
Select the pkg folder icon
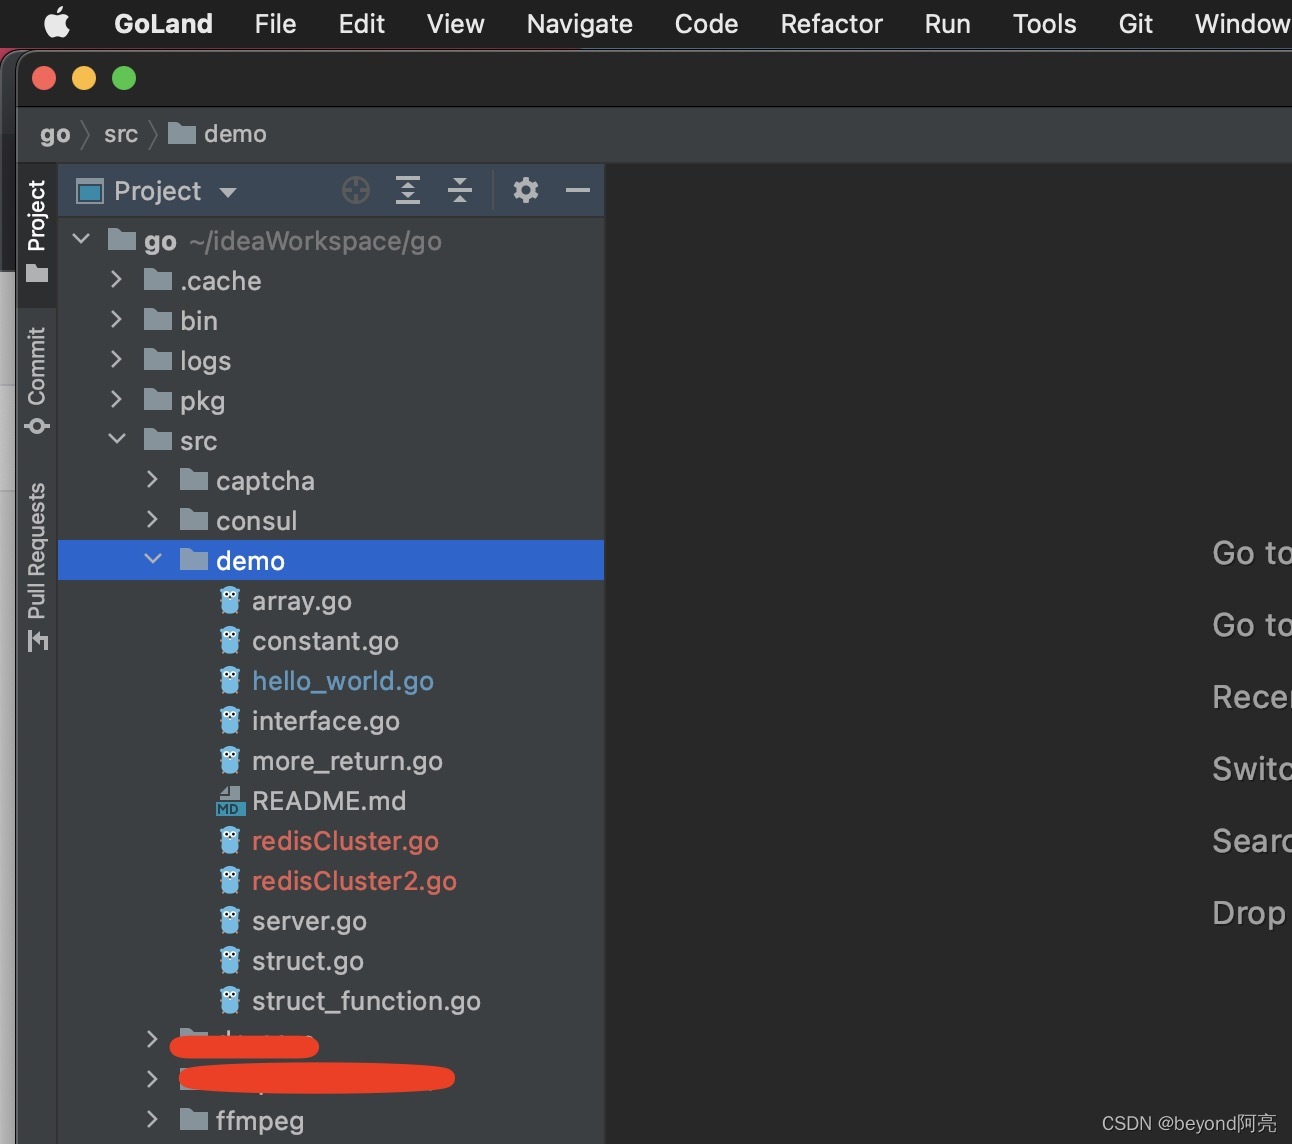[x=158, y=400]
